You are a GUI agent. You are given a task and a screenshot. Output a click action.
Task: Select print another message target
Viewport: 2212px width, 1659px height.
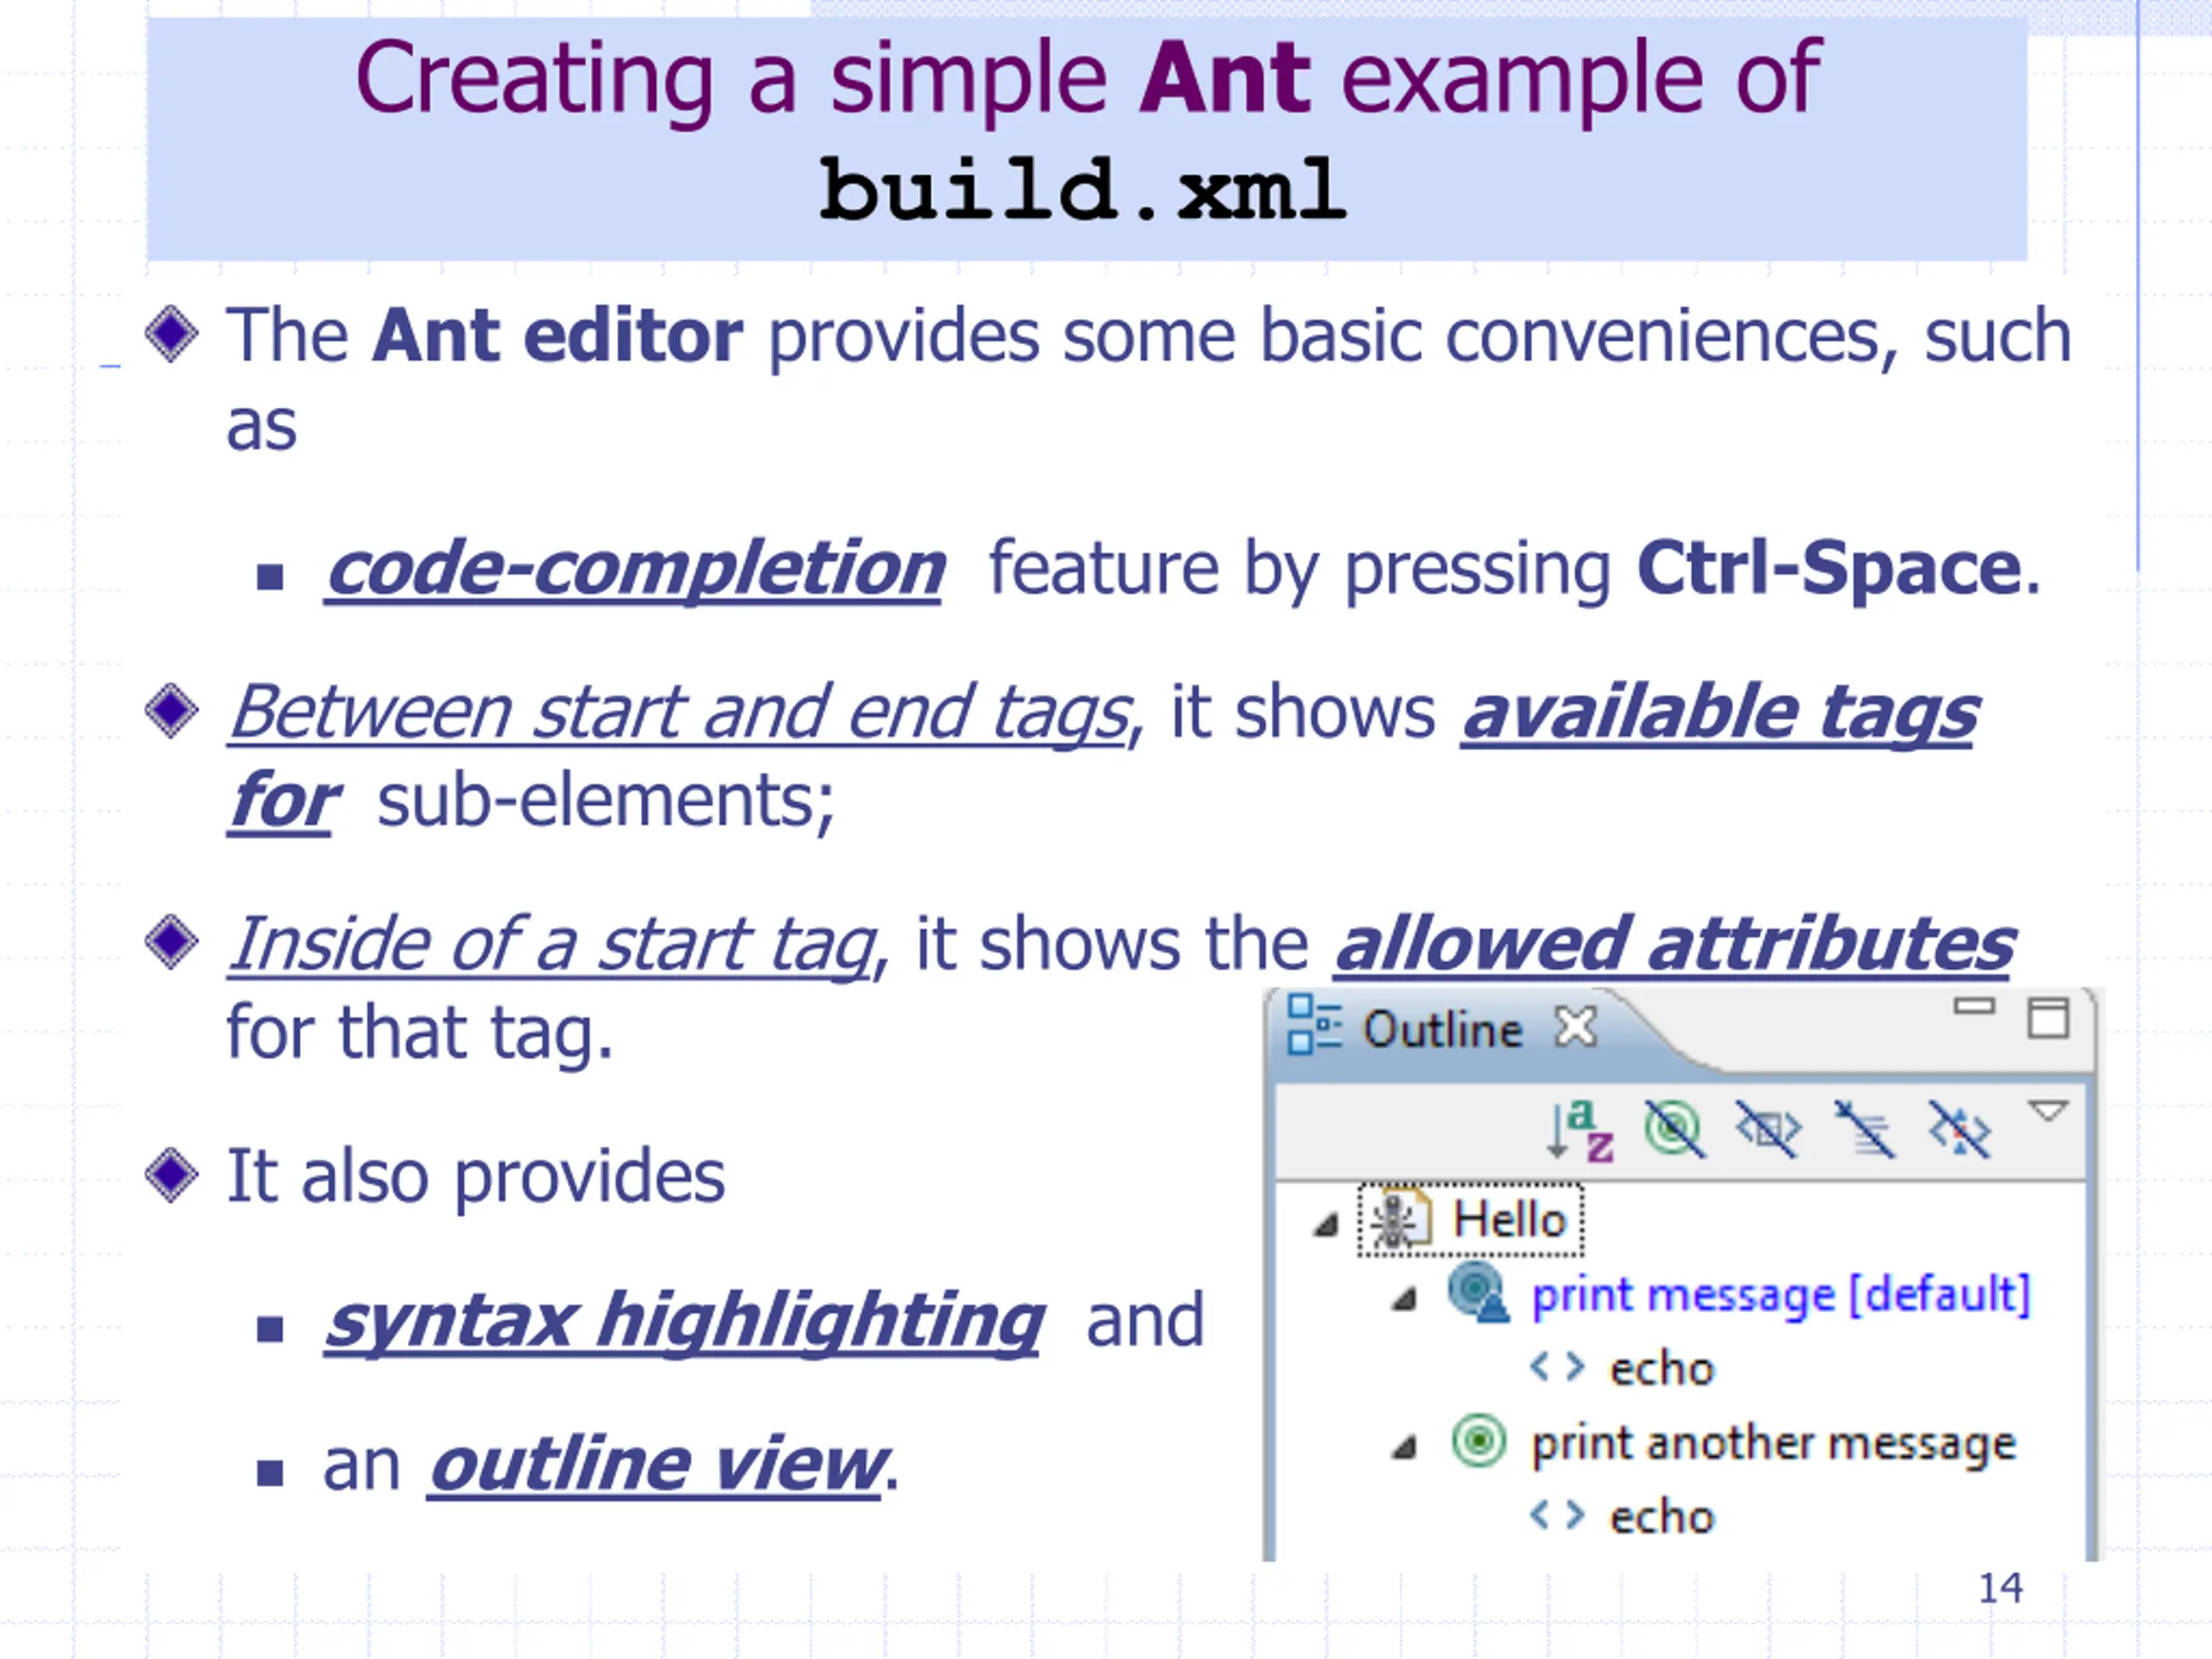click(1773, 1445)
